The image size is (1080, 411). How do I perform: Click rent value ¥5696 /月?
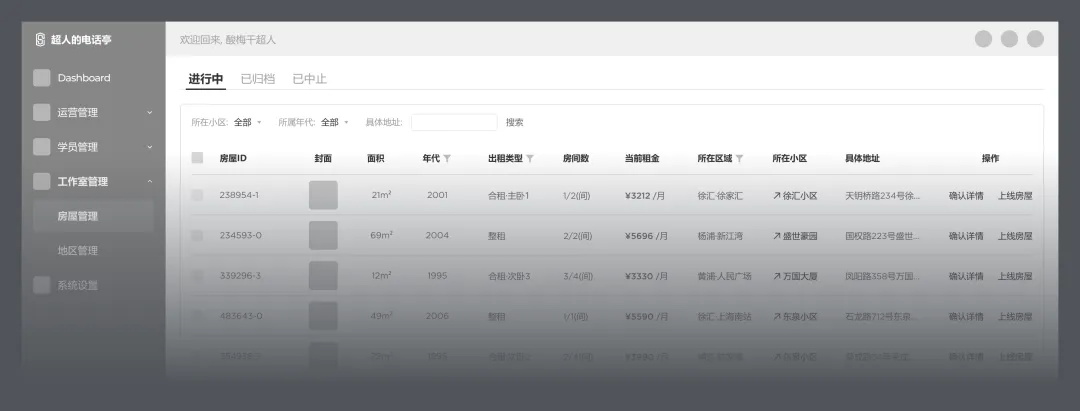point(645,235)
